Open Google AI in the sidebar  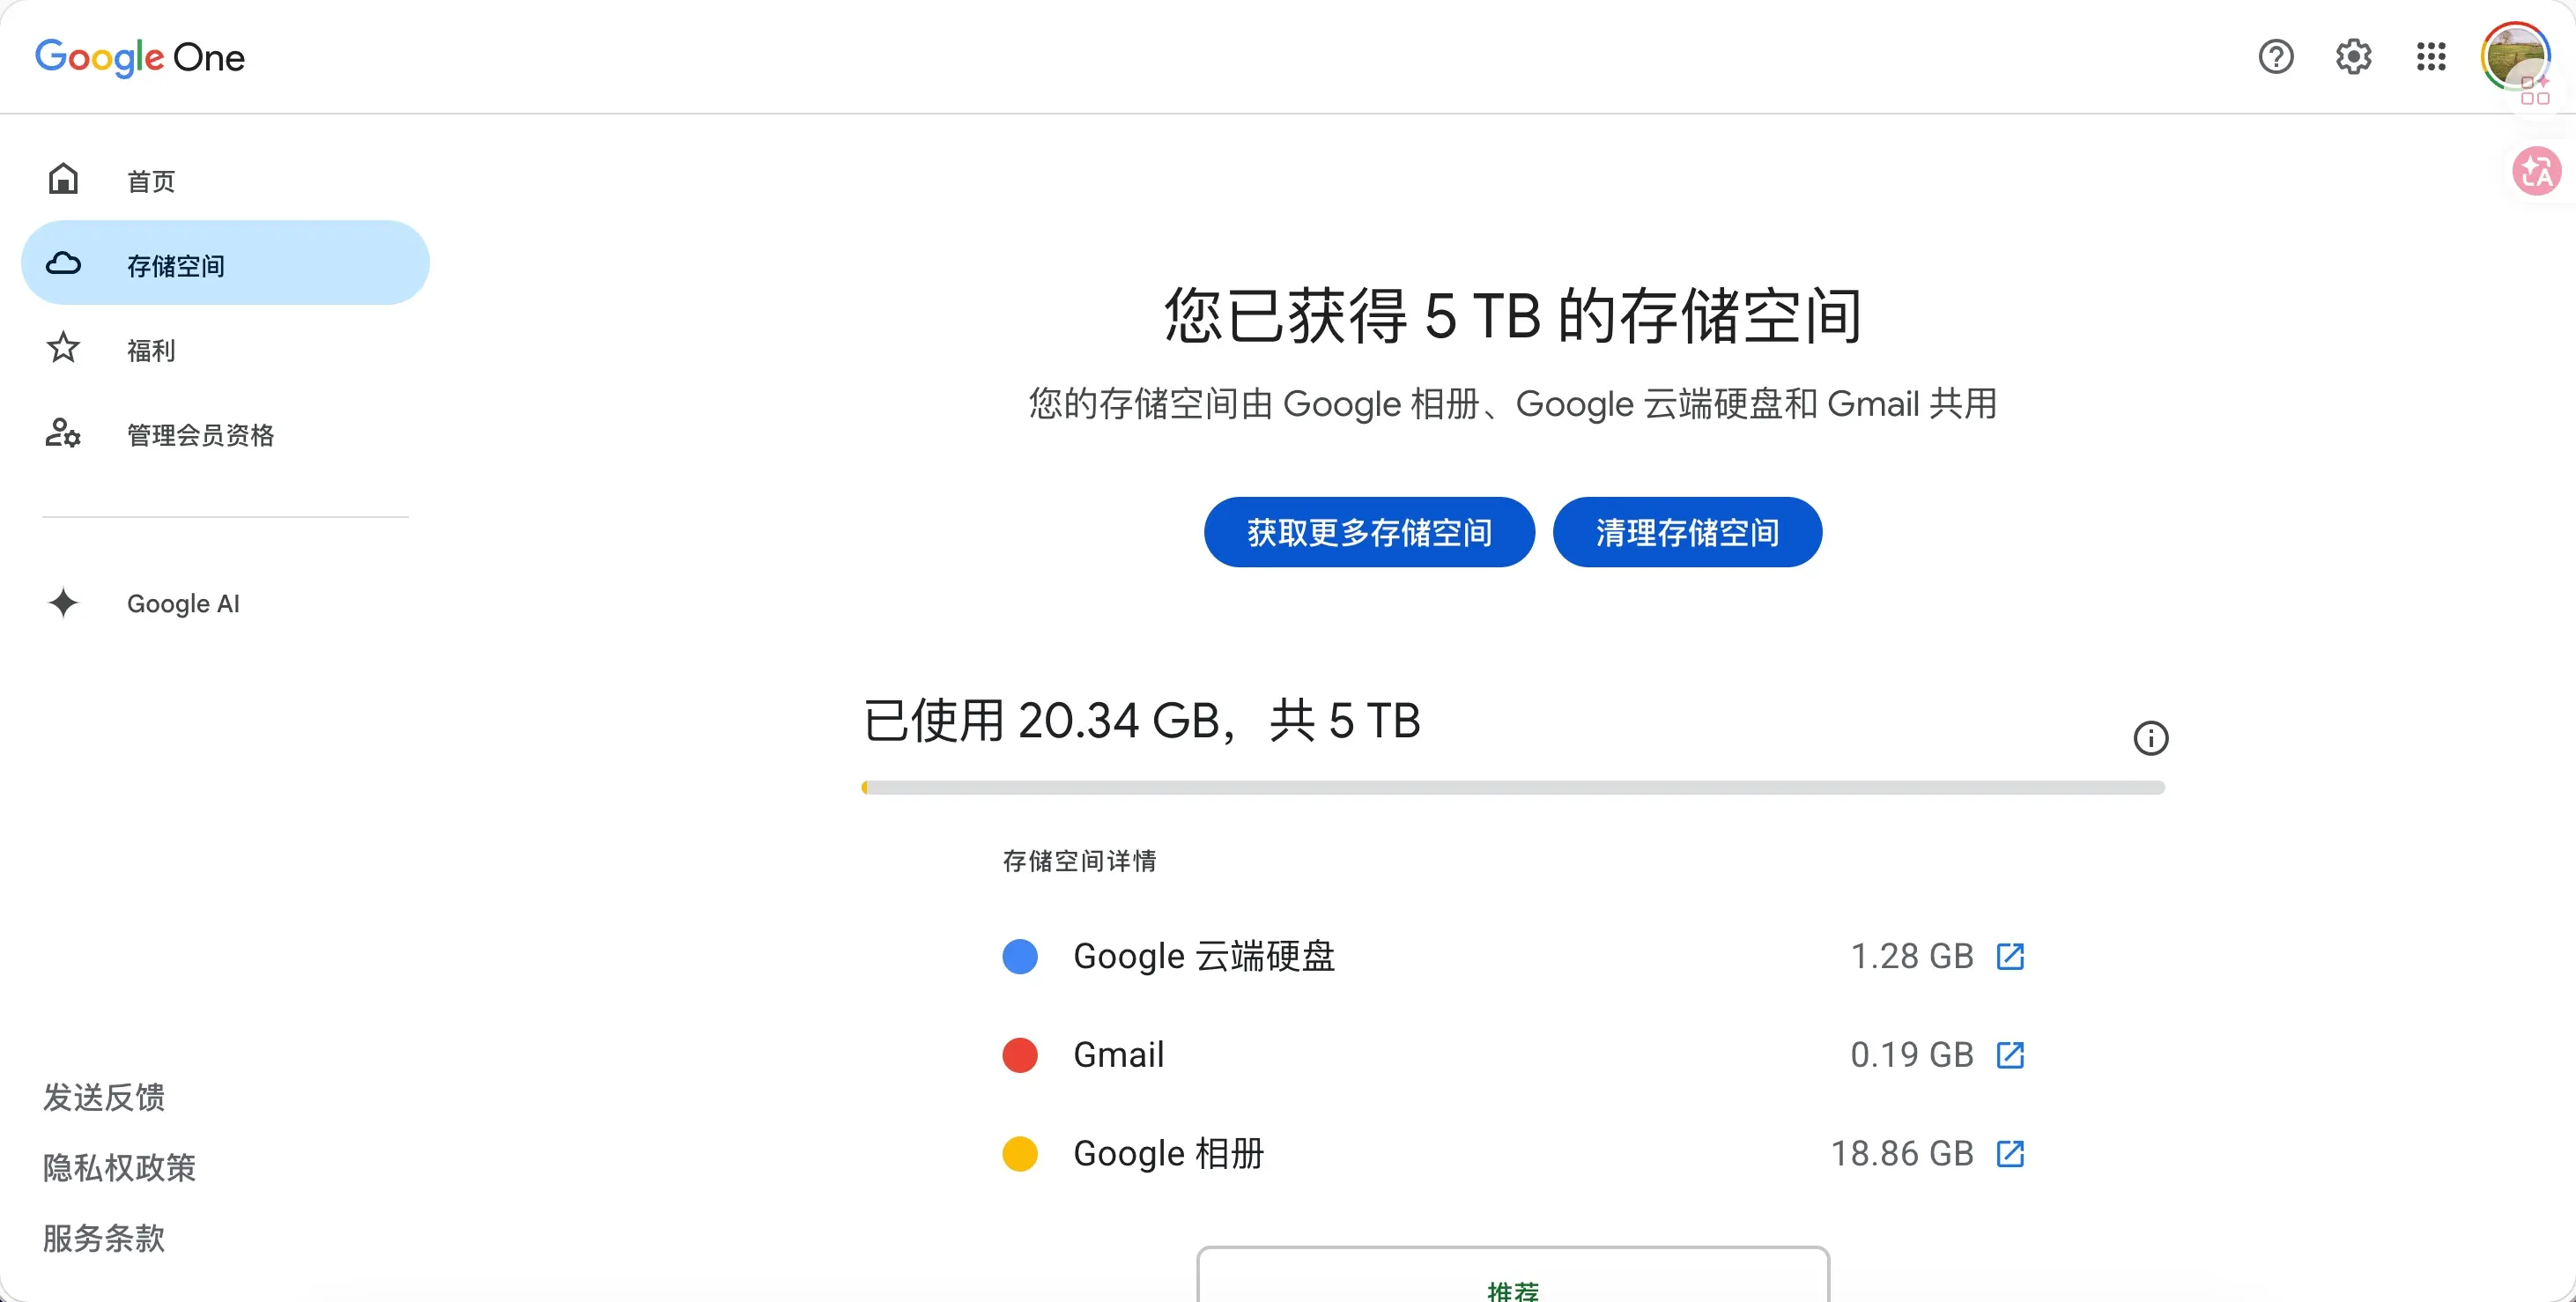click(225, 603)
